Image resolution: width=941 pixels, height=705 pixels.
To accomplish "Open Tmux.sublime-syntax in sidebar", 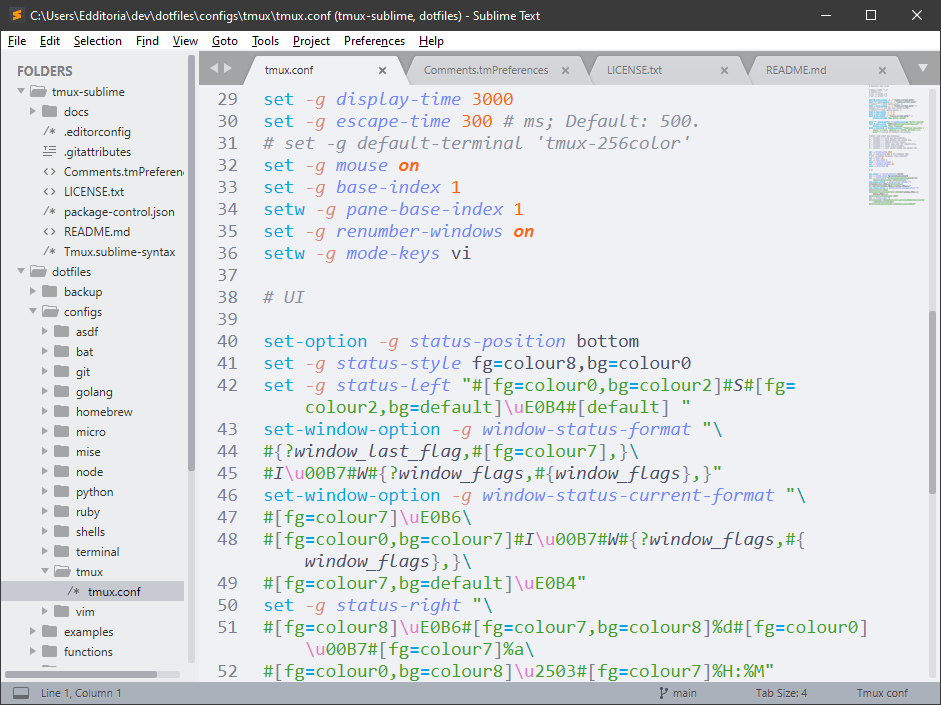I will (x=119, y=252).
